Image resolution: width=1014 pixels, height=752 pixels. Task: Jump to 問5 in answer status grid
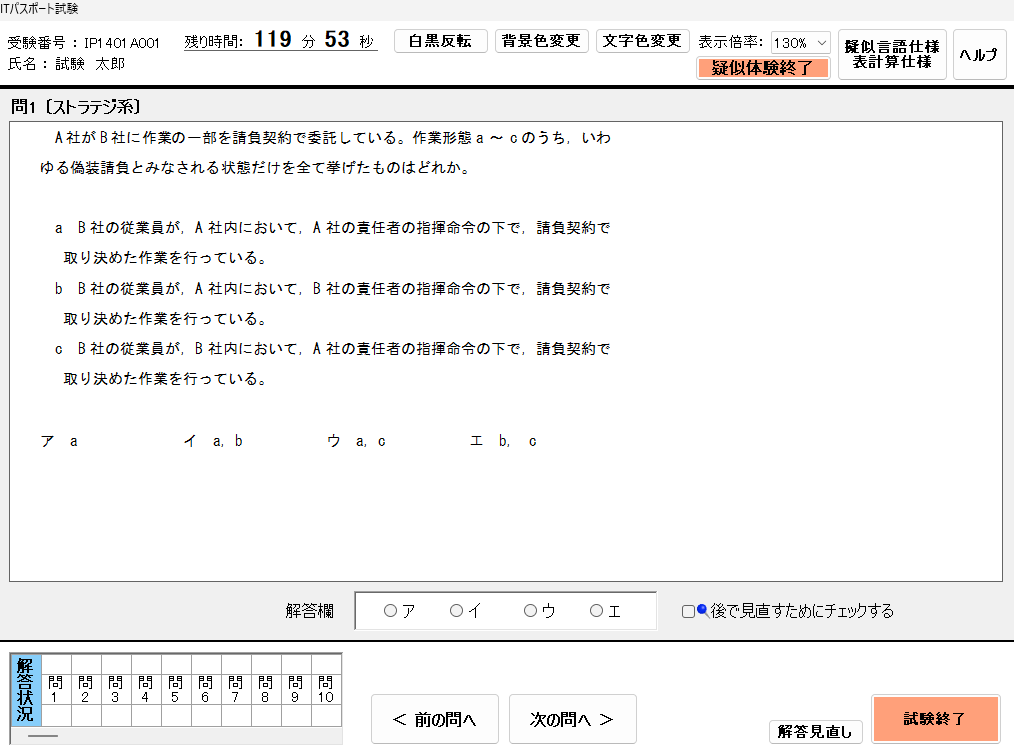point(175,689)
